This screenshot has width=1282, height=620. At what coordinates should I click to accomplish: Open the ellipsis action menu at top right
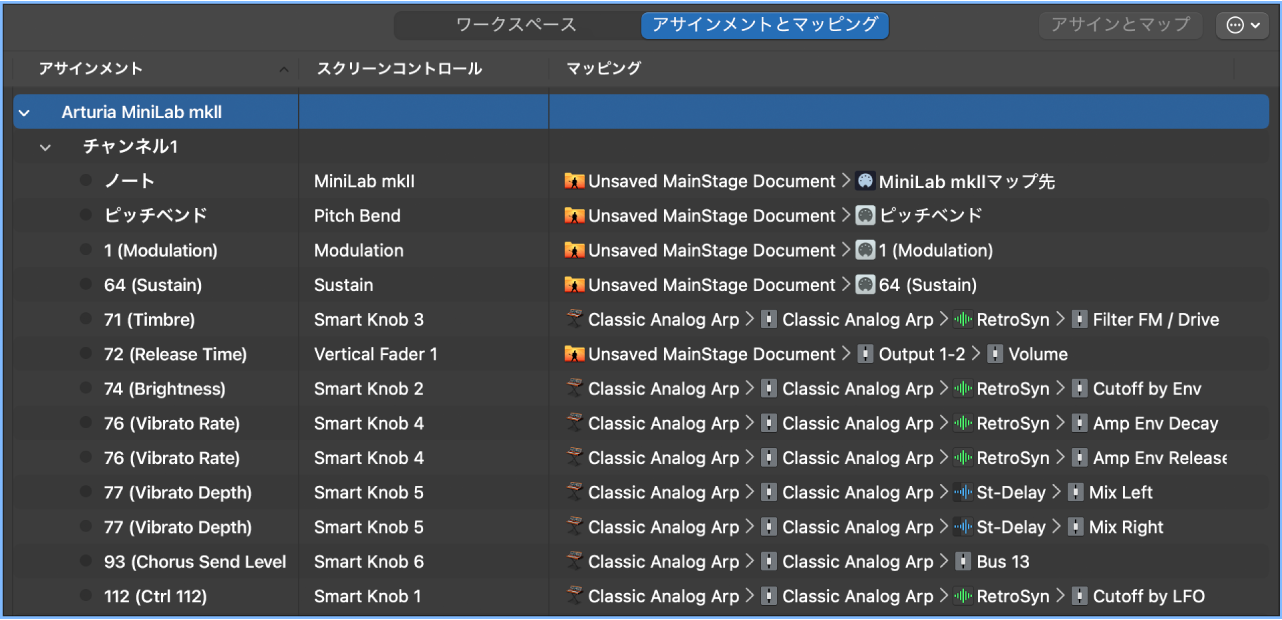point(1241,25)
